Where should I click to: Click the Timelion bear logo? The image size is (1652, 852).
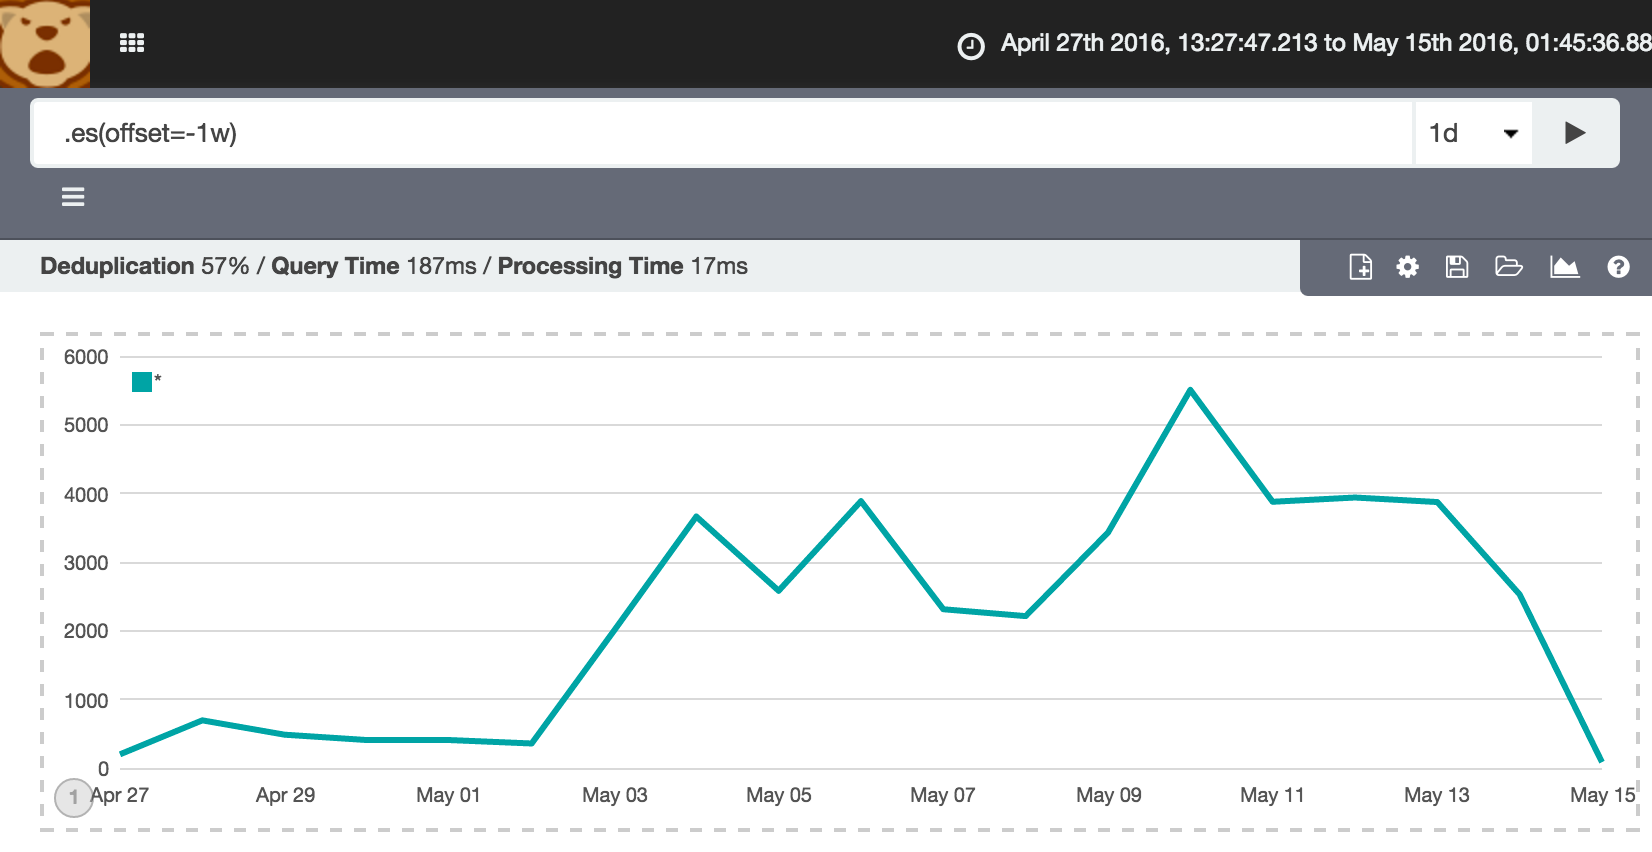pyautogui.click(x=45, y=44)
